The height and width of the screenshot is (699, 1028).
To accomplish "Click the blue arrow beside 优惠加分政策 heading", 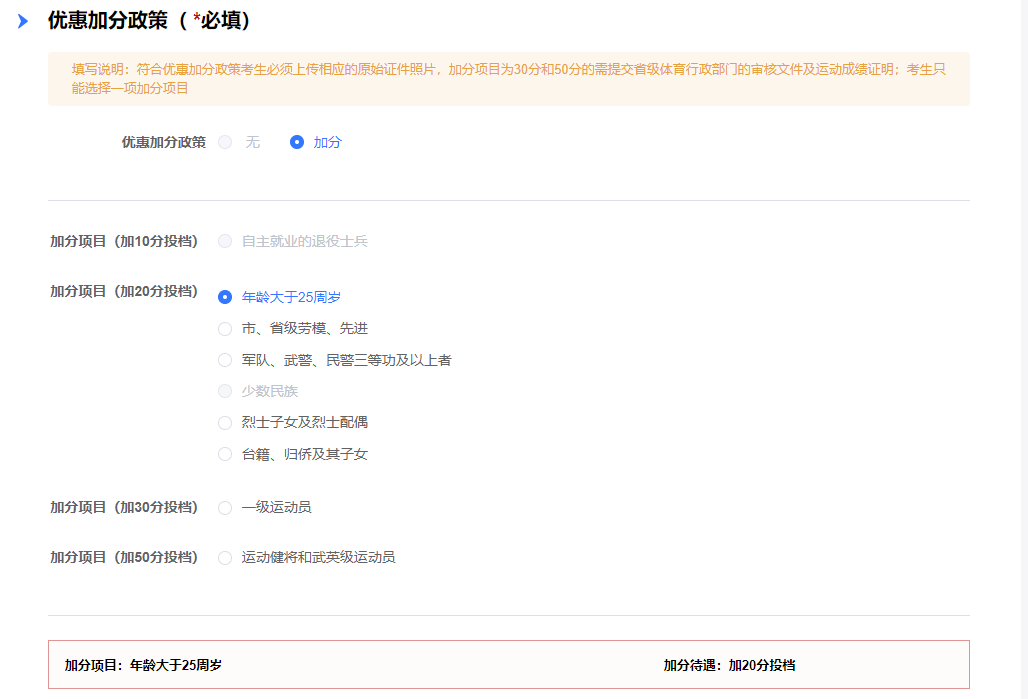I will coord(23,21).
